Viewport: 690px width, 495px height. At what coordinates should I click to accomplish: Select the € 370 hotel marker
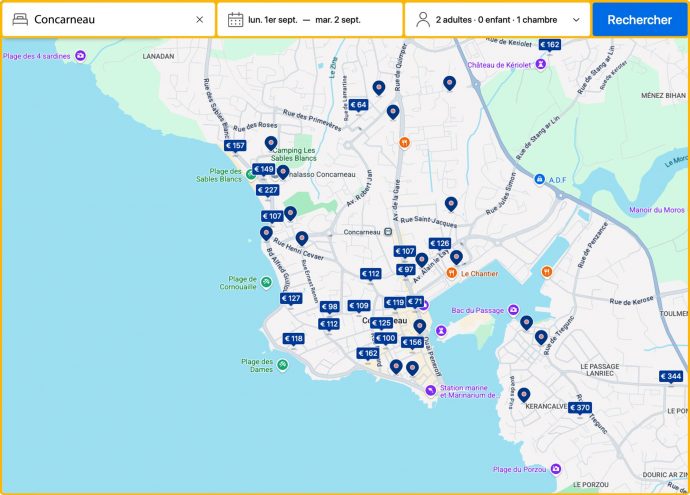(x=579, y=407)
